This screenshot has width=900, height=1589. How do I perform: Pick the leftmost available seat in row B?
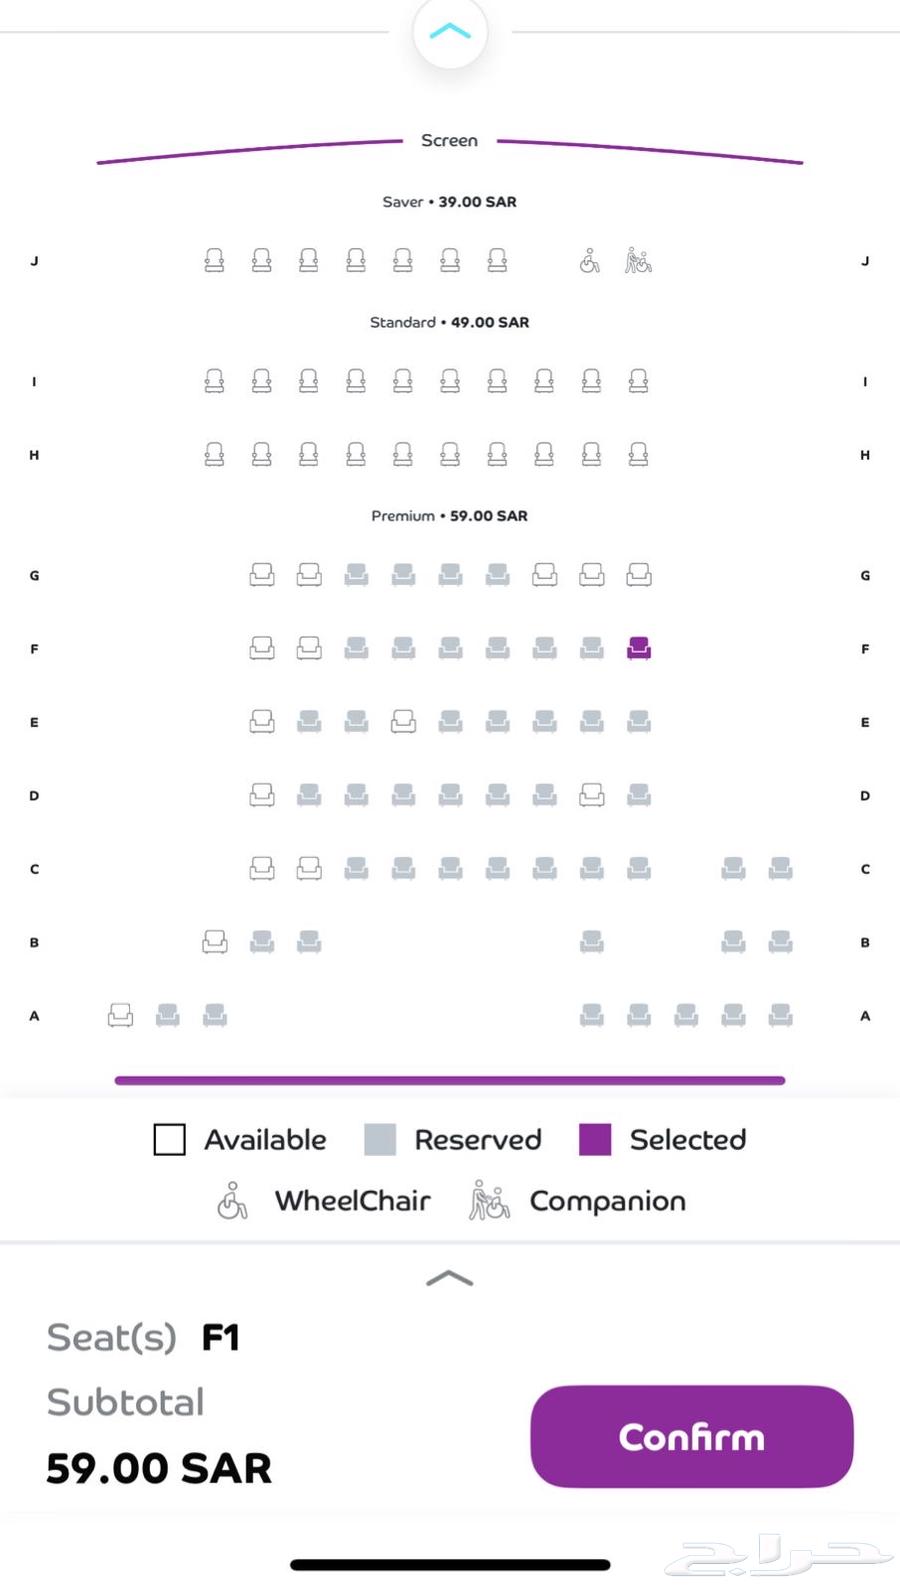[214, 942]
